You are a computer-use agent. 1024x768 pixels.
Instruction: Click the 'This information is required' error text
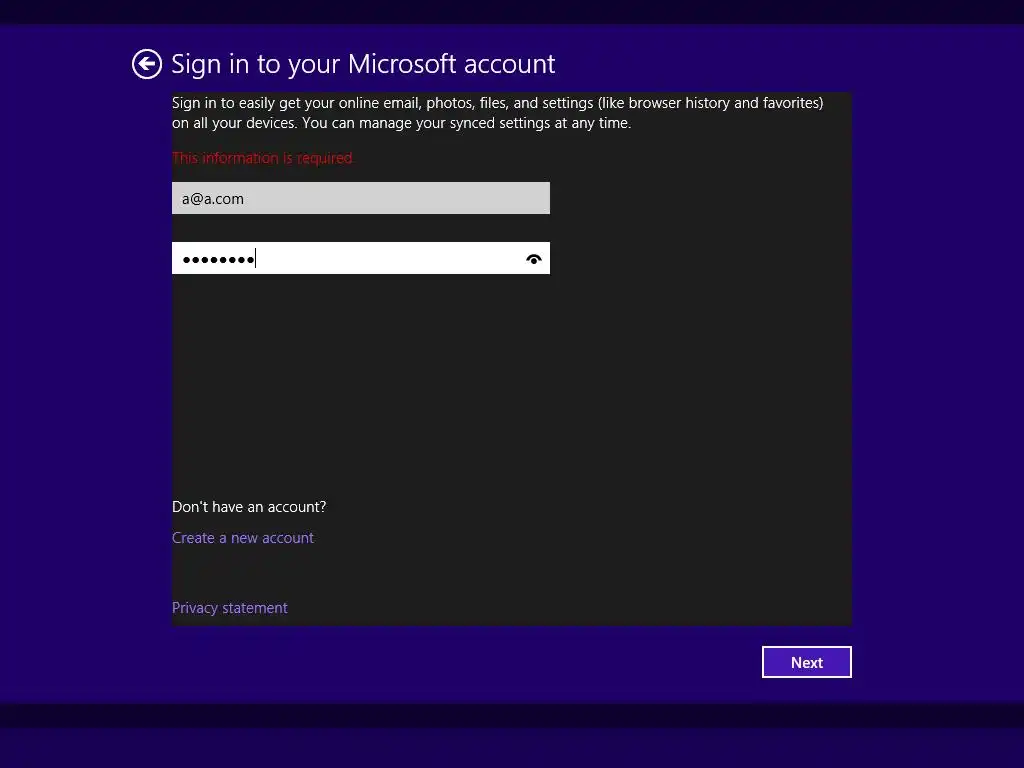[263, 158]
